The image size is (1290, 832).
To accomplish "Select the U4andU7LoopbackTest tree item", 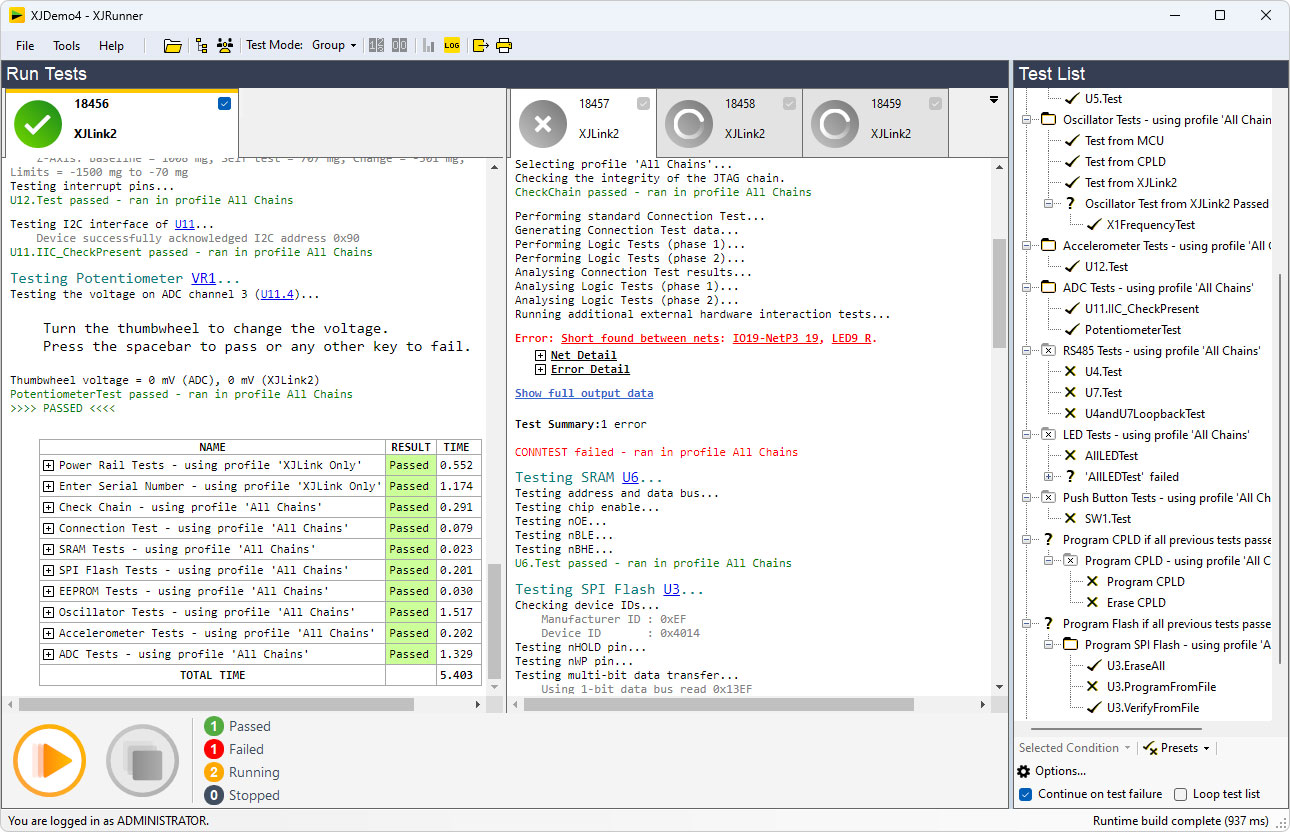I will coord(1145,414).
